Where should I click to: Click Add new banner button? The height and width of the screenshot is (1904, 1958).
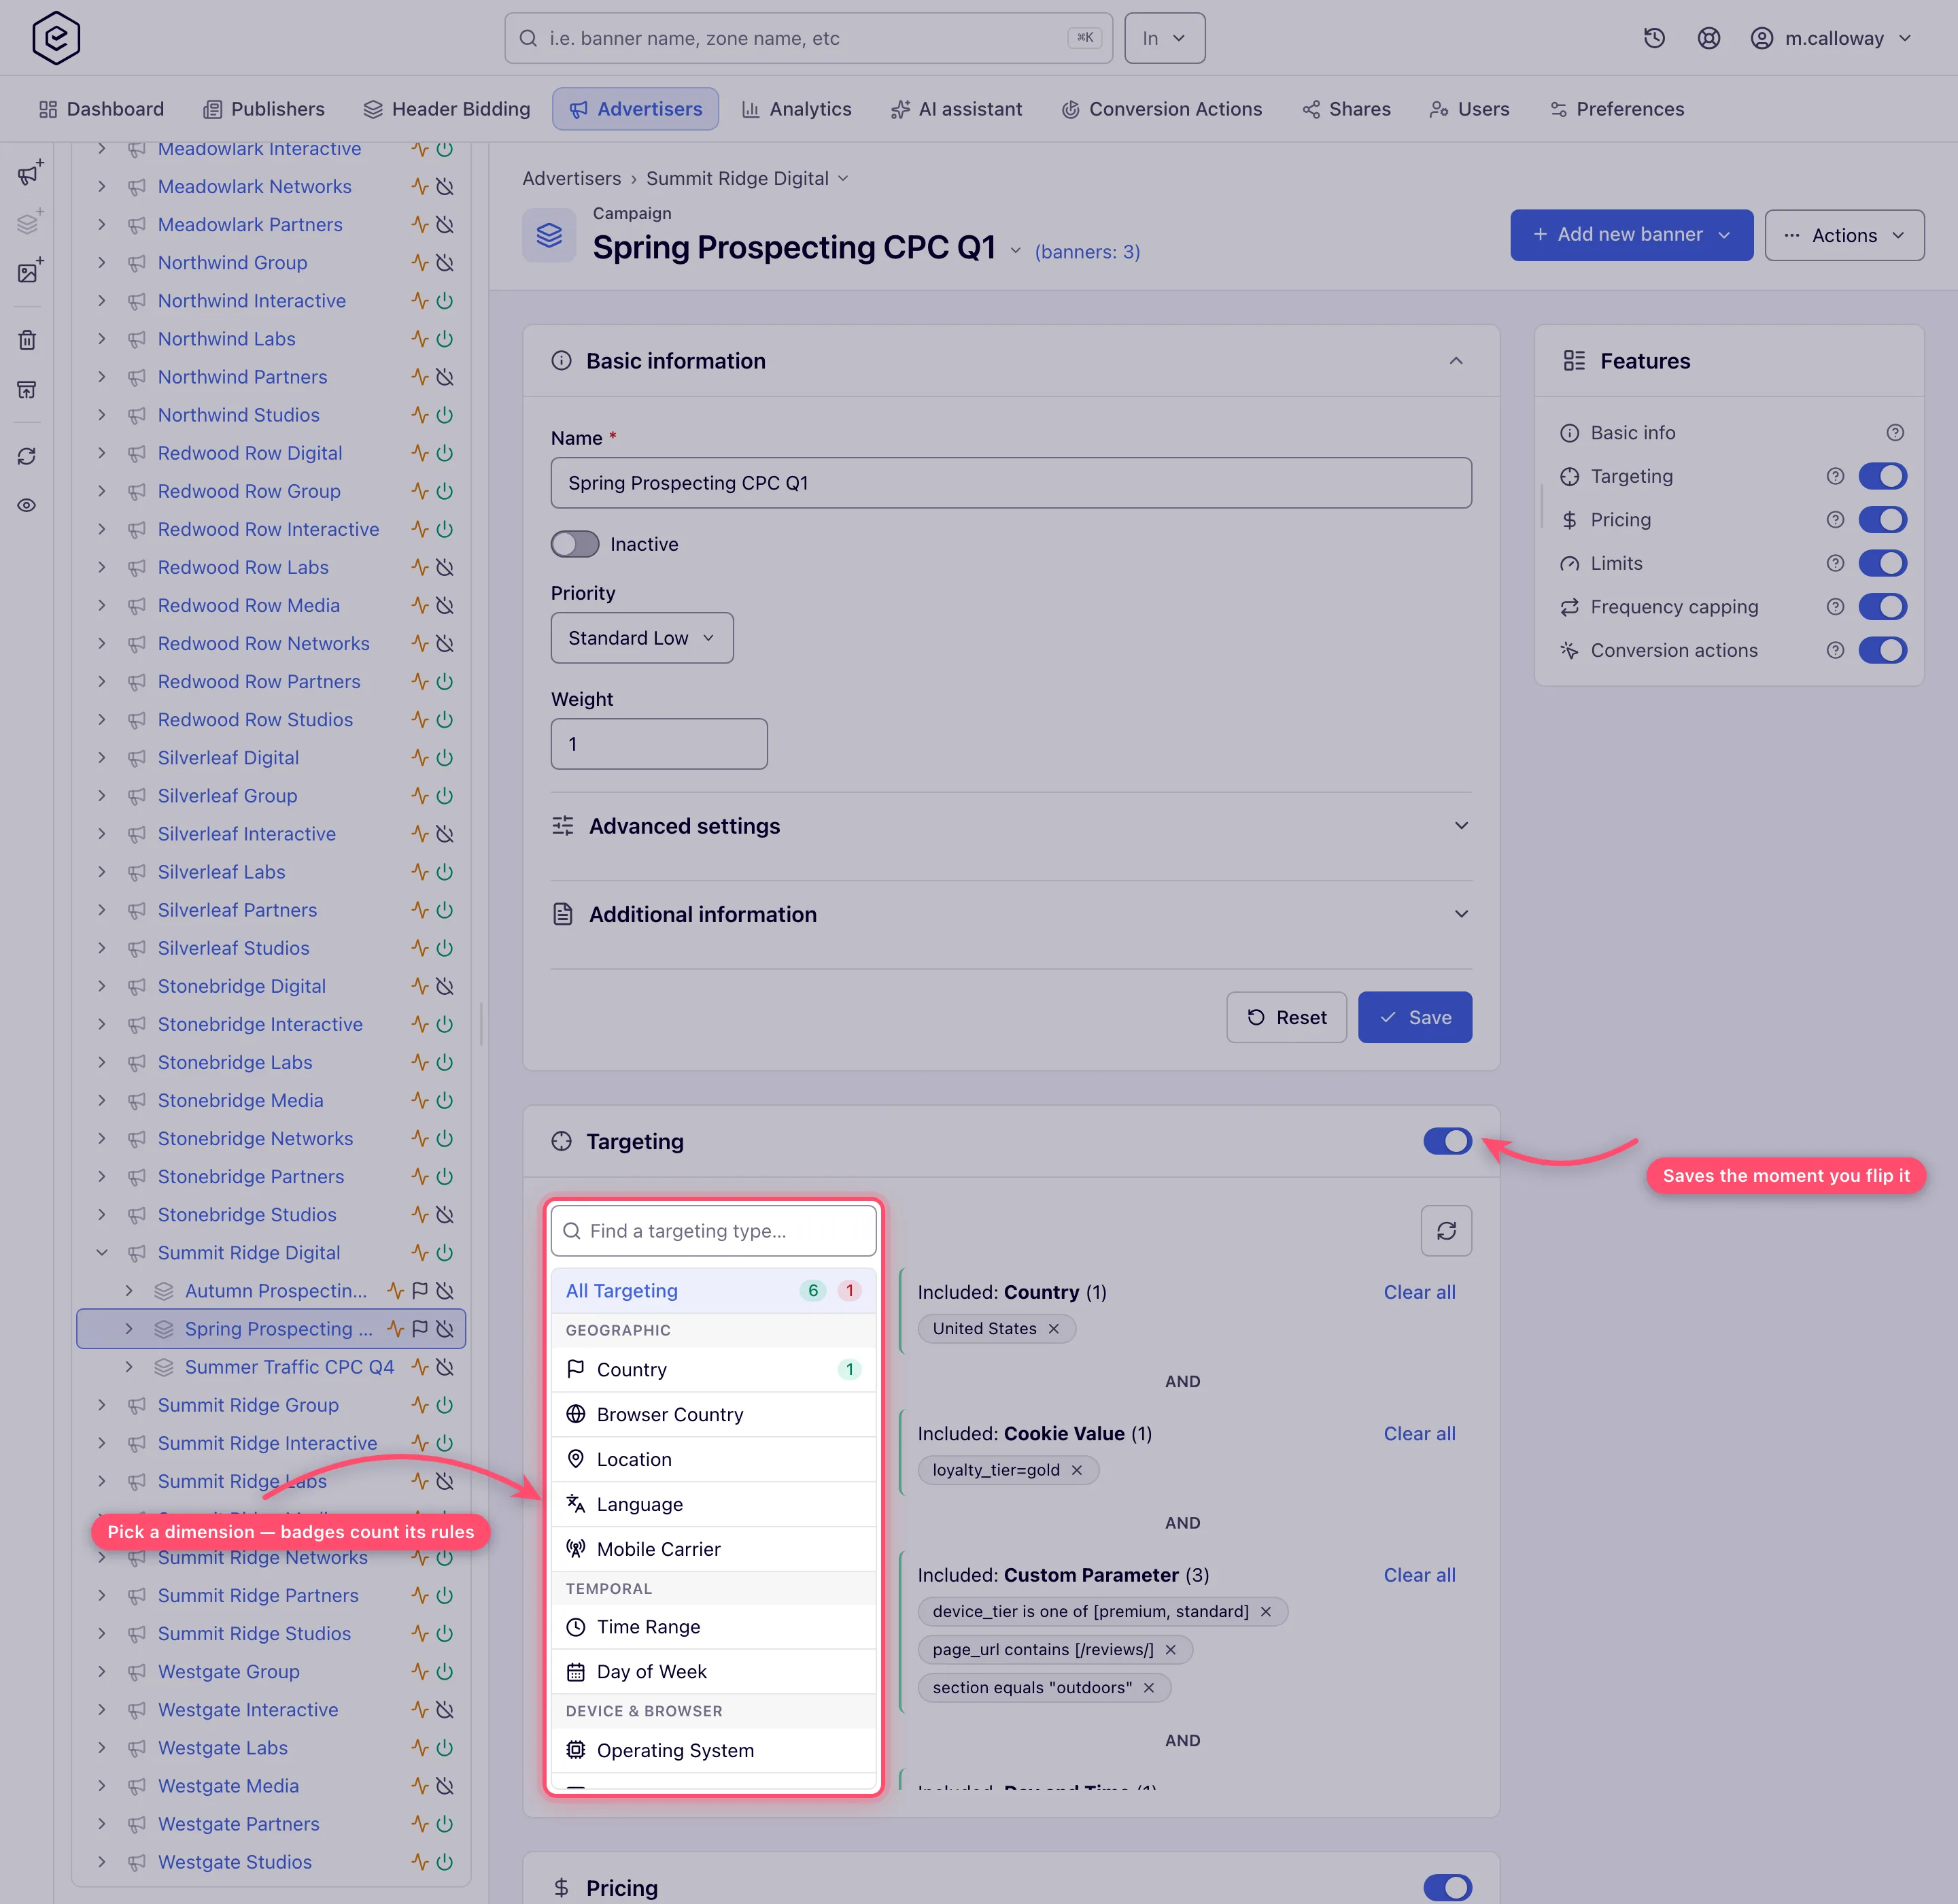point(1631,235)
